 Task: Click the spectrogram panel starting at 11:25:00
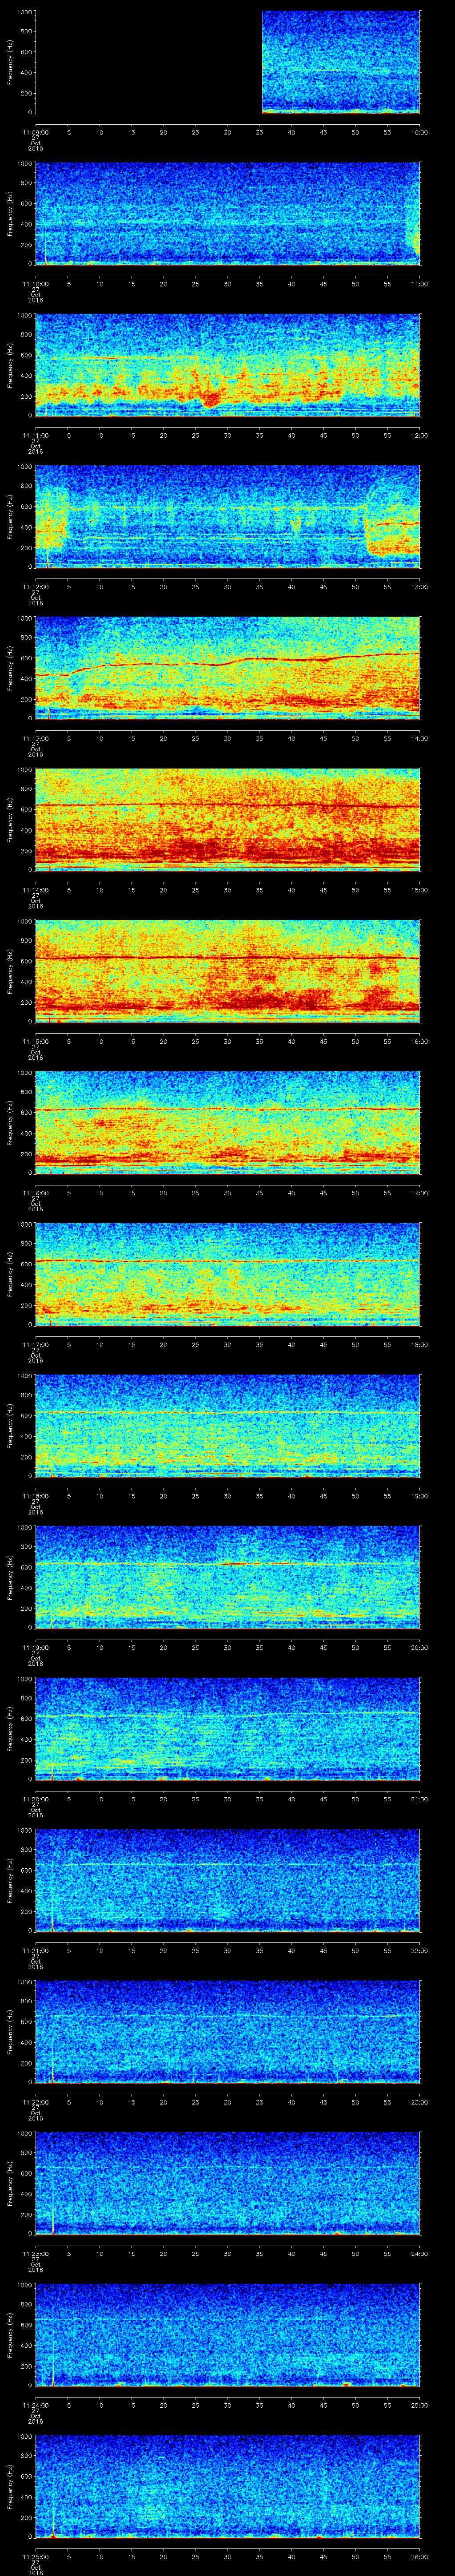228,2487
